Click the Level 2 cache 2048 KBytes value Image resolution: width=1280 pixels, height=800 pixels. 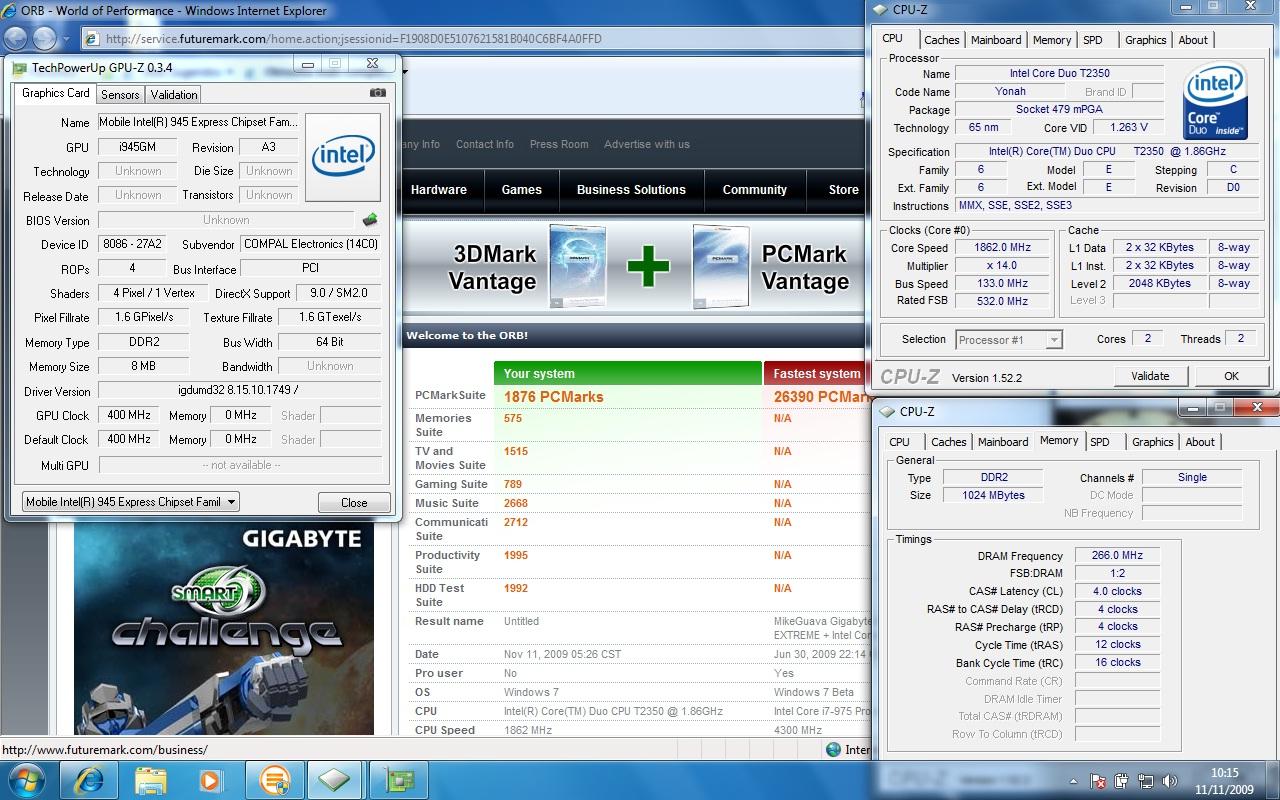click(x=1160, y=284)
